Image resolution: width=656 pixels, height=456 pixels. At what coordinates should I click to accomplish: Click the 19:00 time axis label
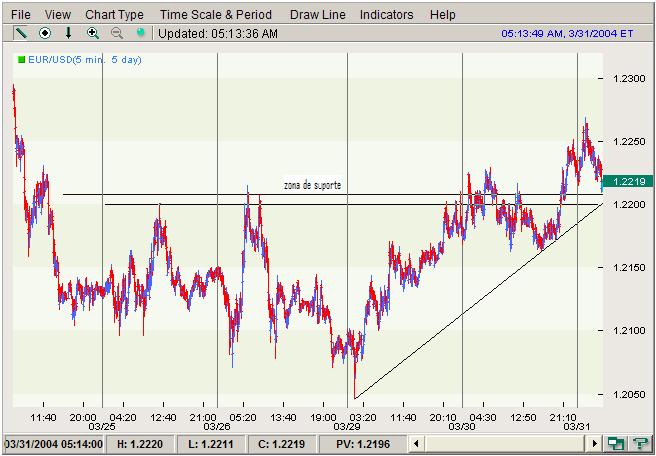coord(323,417)
